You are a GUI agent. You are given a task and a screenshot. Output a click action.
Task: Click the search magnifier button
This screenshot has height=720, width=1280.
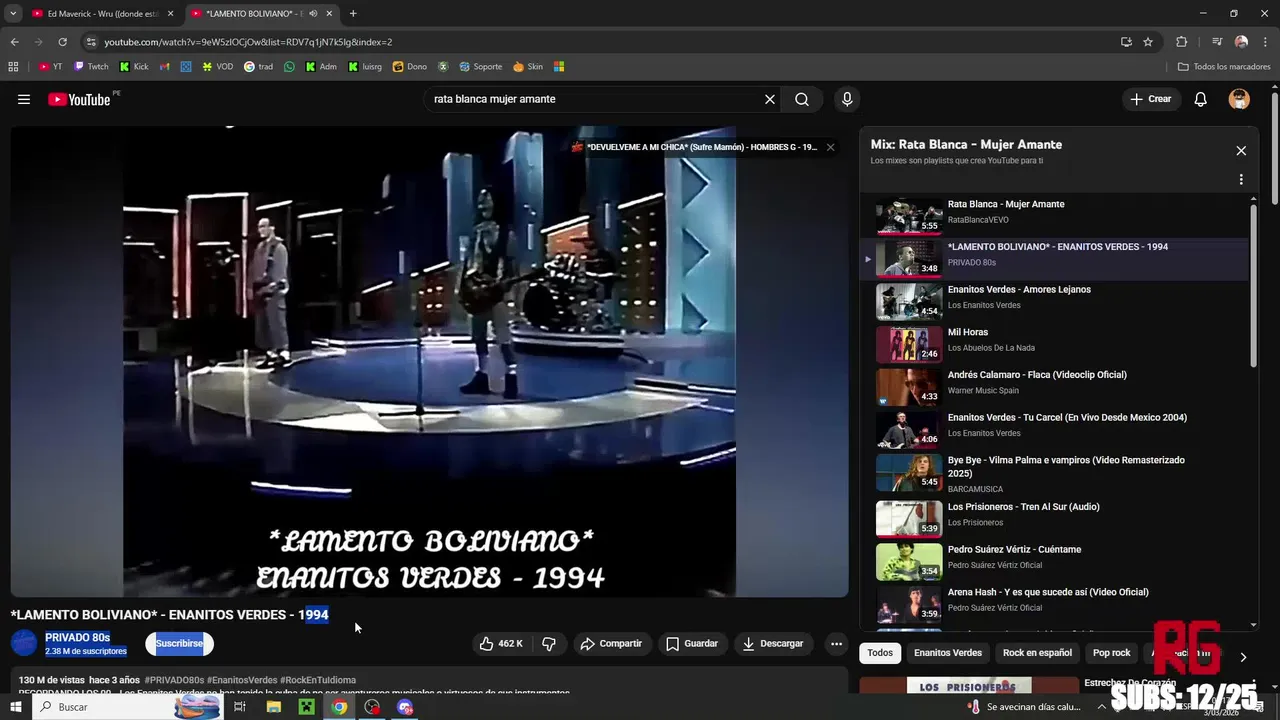click(802, 99)
